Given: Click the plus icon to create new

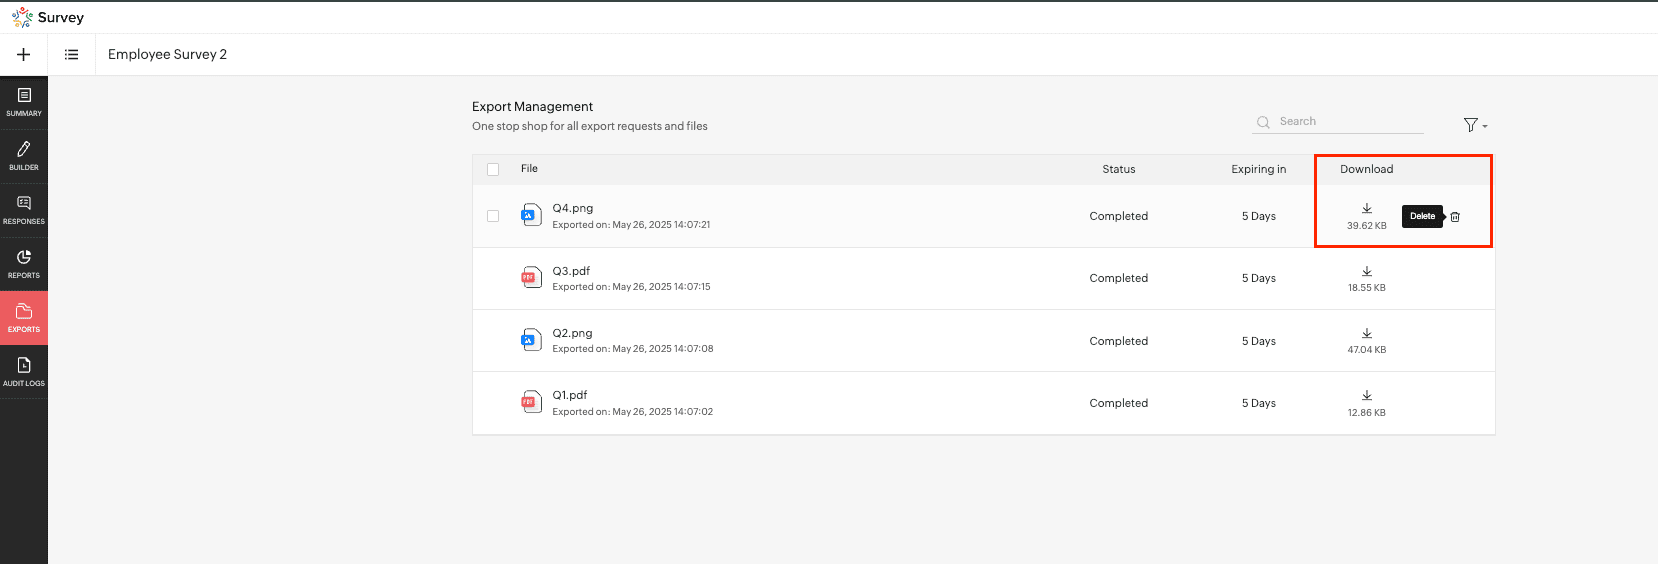Looking at the screenshot, I should pyautogui.click(x=24, y=55).
